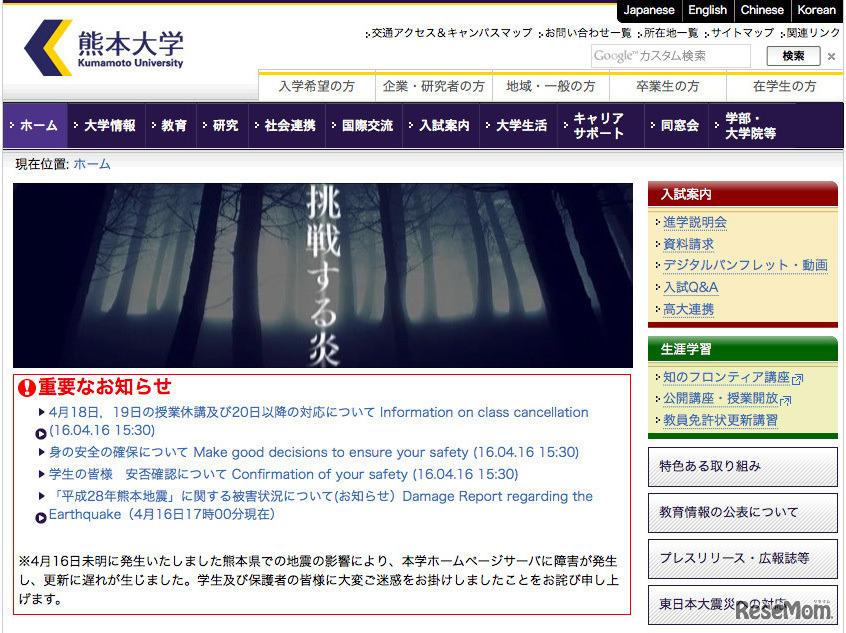Screen dimensions: 846x633
Task: Switch language to Chinese
Action: tap(762, 10)
